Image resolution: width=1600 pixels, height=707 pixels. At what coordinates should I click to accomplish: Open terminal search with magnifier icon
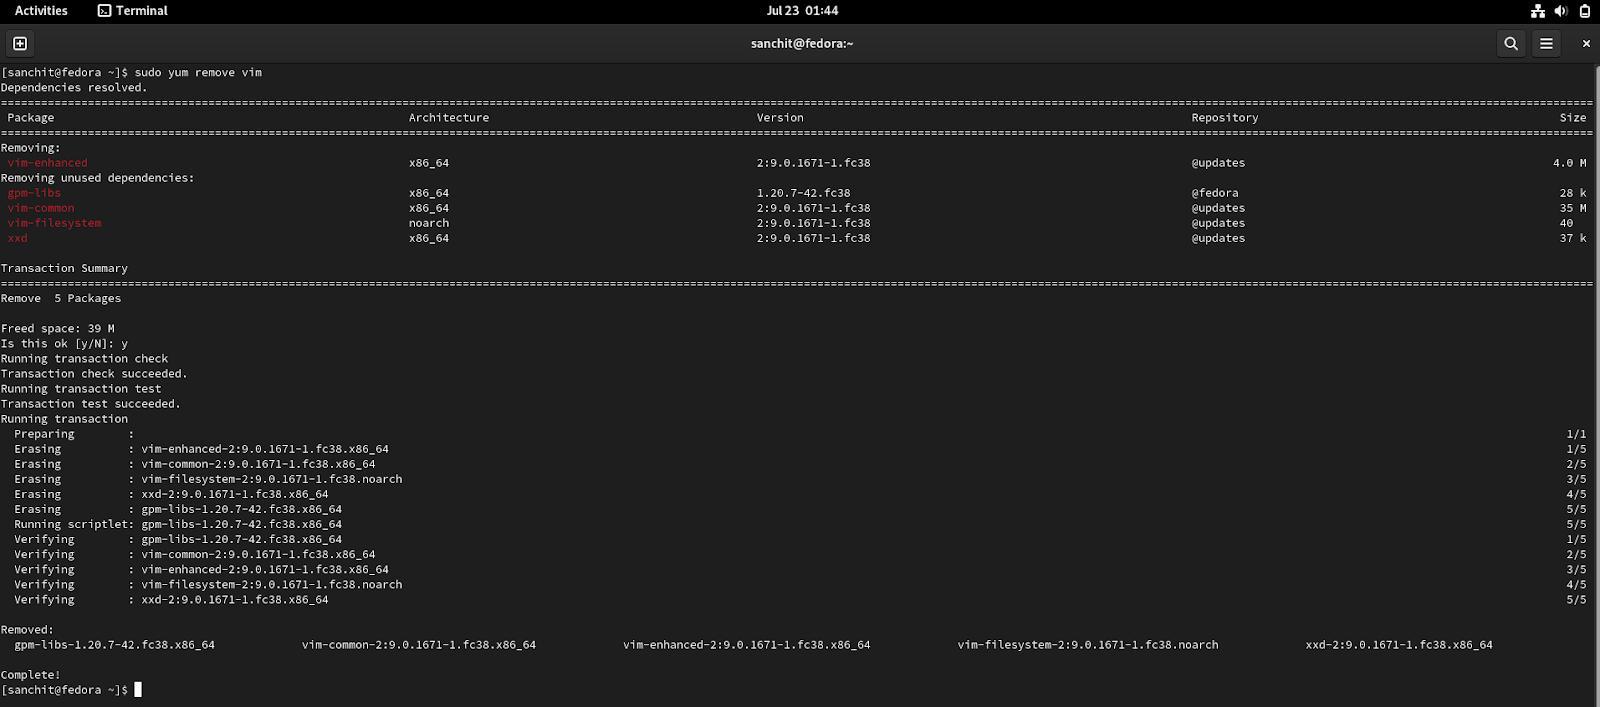point(1511,43)
